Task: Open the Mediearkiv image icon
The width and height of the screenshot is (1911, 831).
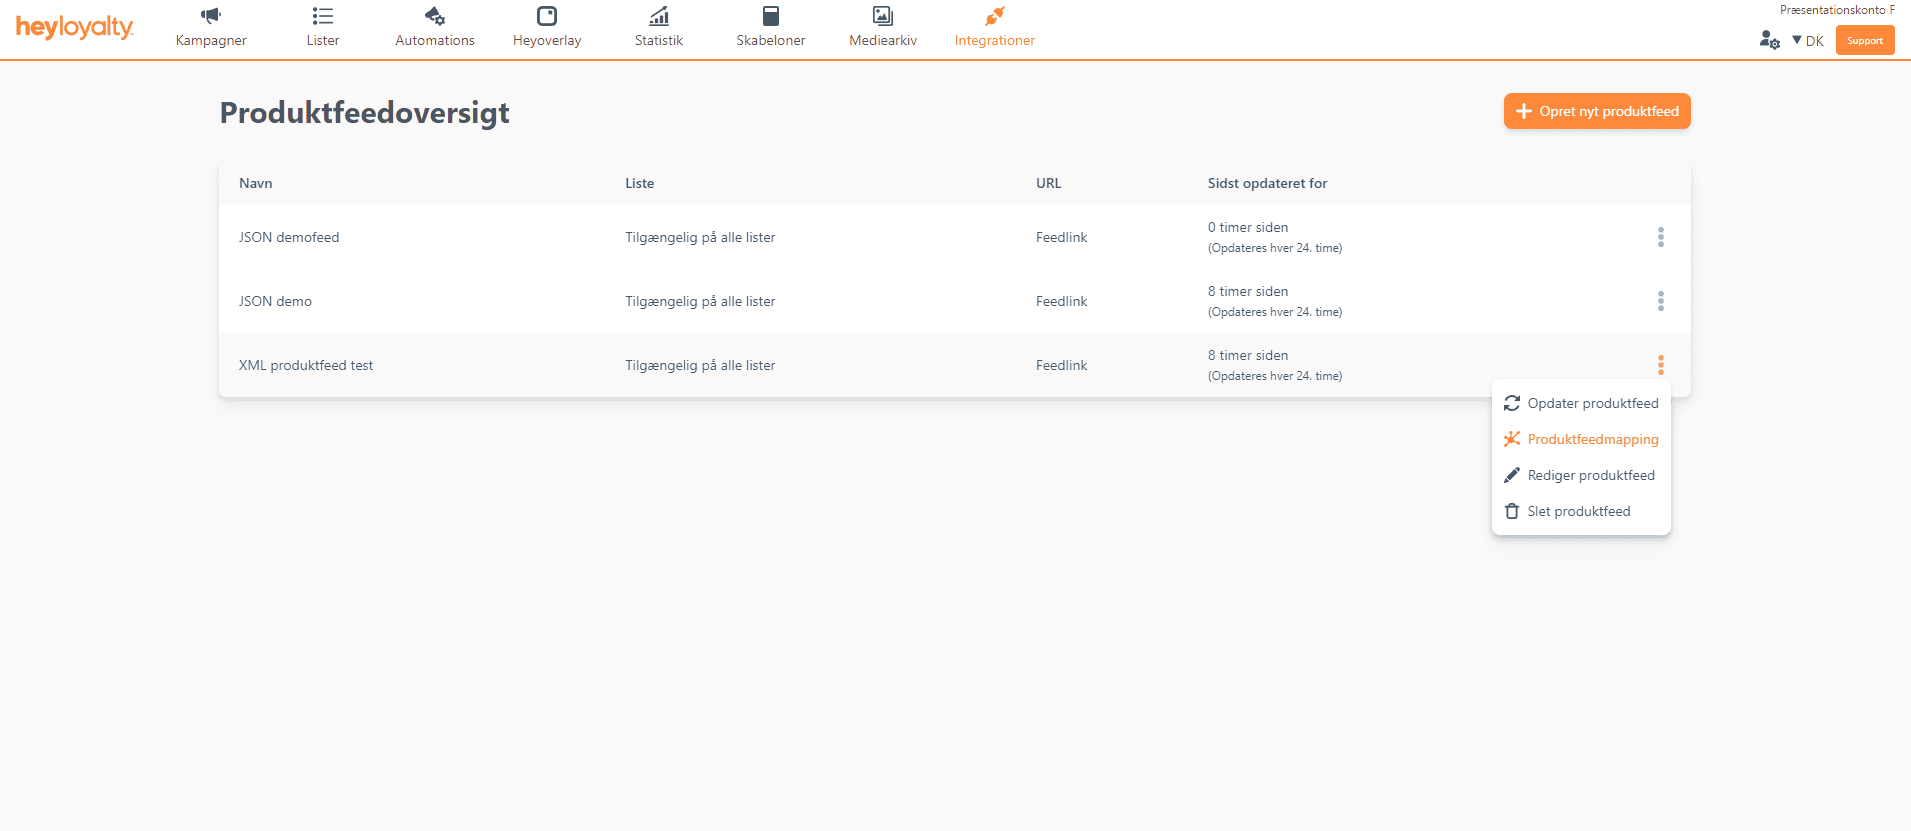Action: tap(883, 16)
